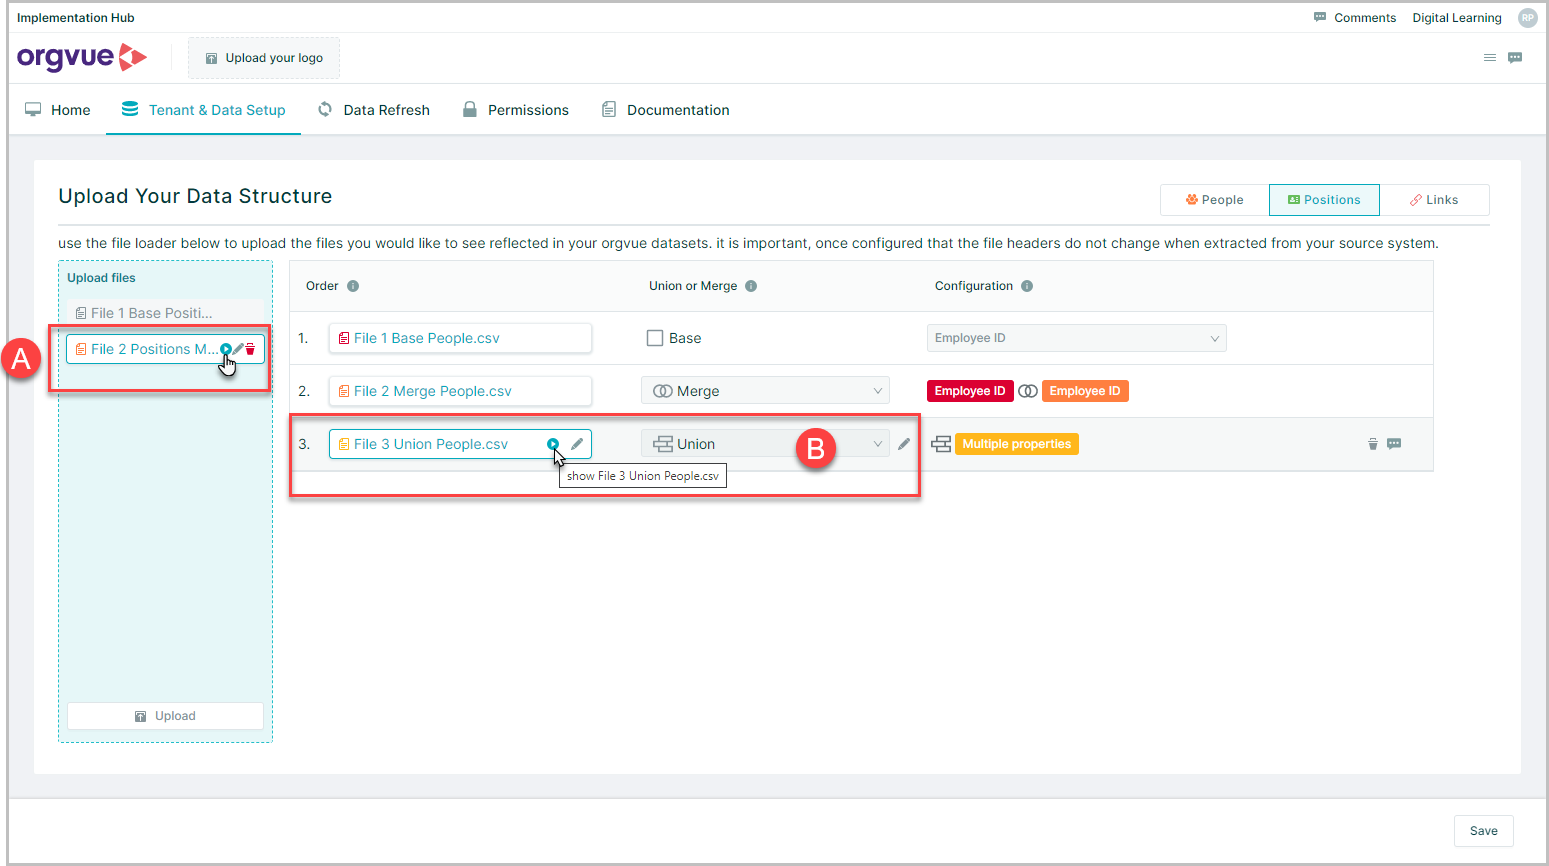The image size is (1549, 866).
Task: Show File 3 Union People.csv preview icon
Action: pyautogui.click(x=553, y=444)
